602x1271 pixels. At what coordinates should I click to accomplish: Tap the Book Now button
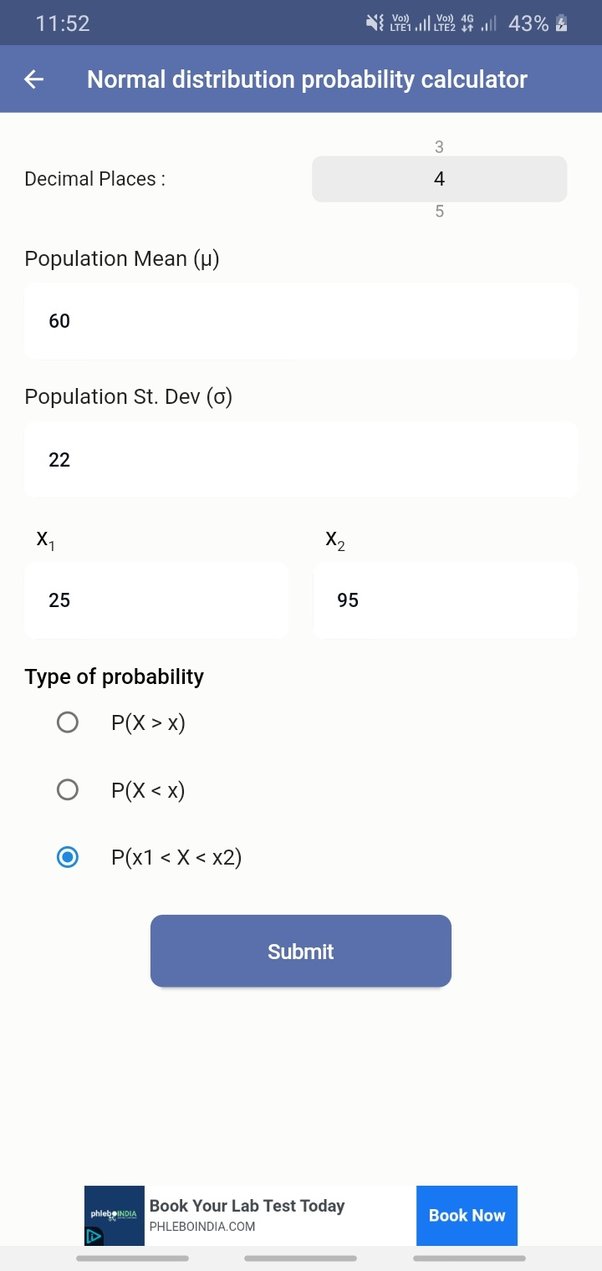466,1215
